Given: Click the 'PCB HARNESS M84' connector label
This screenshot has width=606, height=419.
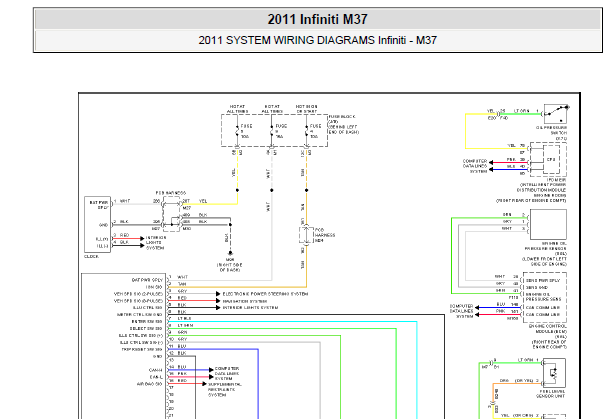Looking at the screenshot, I should 325,235.
